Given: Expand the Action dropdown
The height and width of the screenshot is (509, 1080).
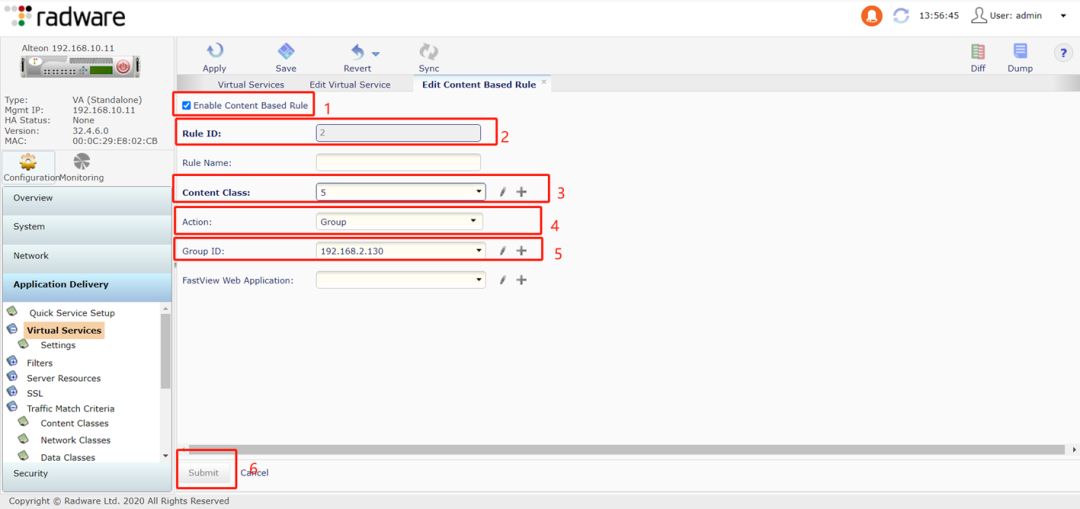Looking at the screenshot, I should [399, 222].
